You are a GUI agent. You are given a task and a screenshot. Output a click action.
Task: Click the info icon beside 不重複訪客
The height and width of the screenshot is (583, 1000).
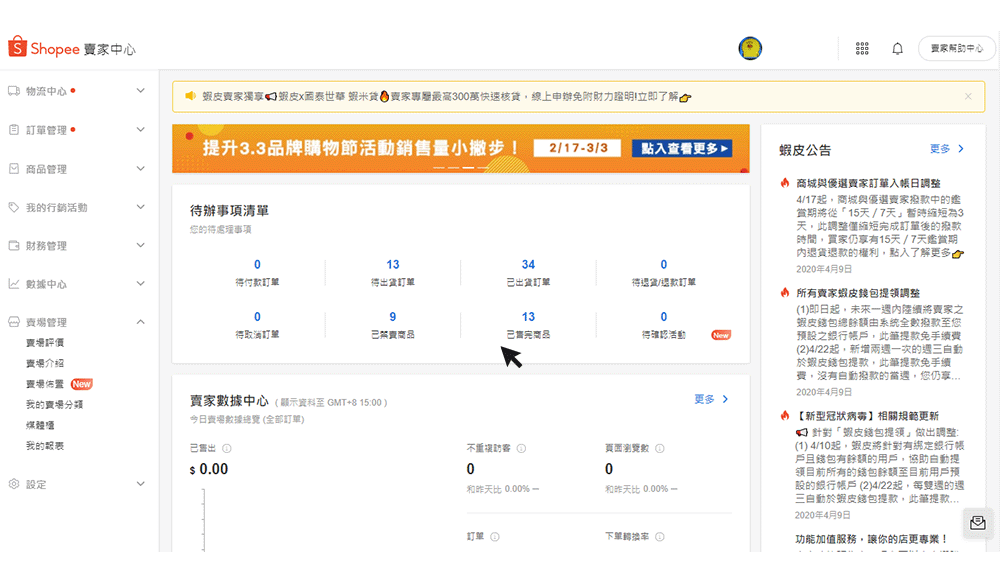(521, 449)
